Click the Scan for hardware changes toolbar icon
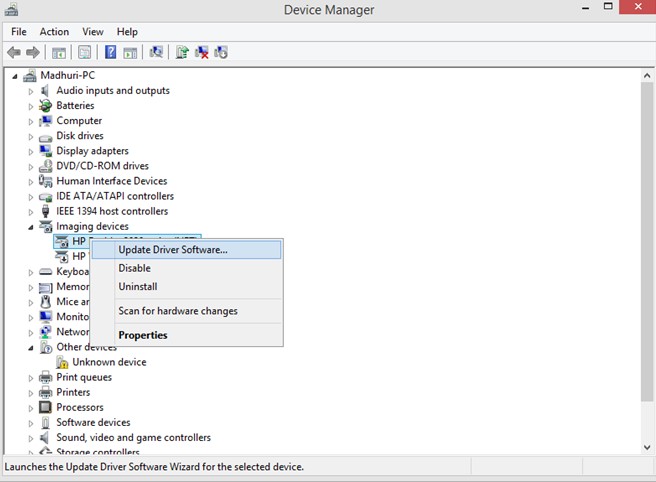 pyautogui.click(x=156, y=52)
